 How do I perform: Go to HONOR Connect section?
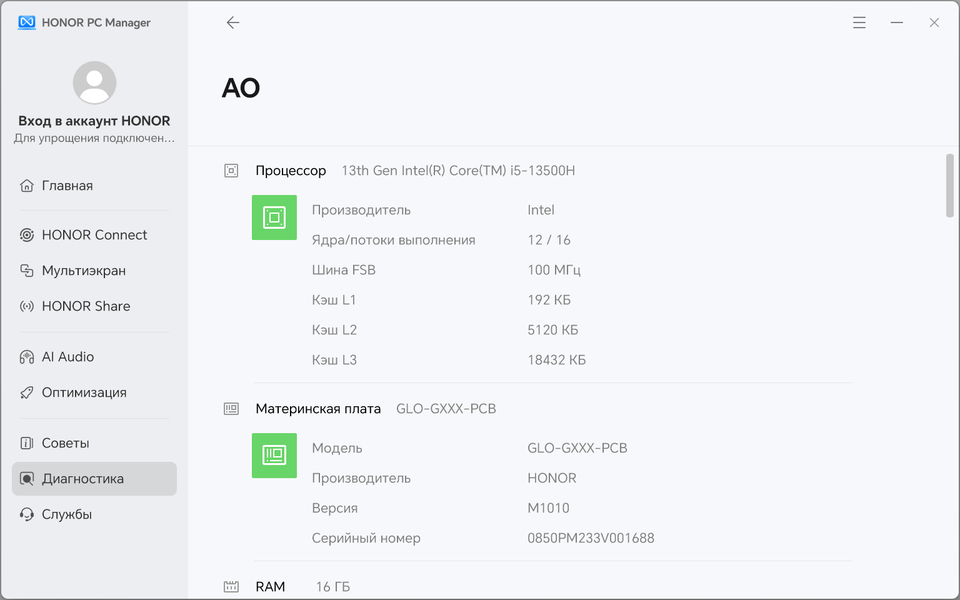click(94, 235)
